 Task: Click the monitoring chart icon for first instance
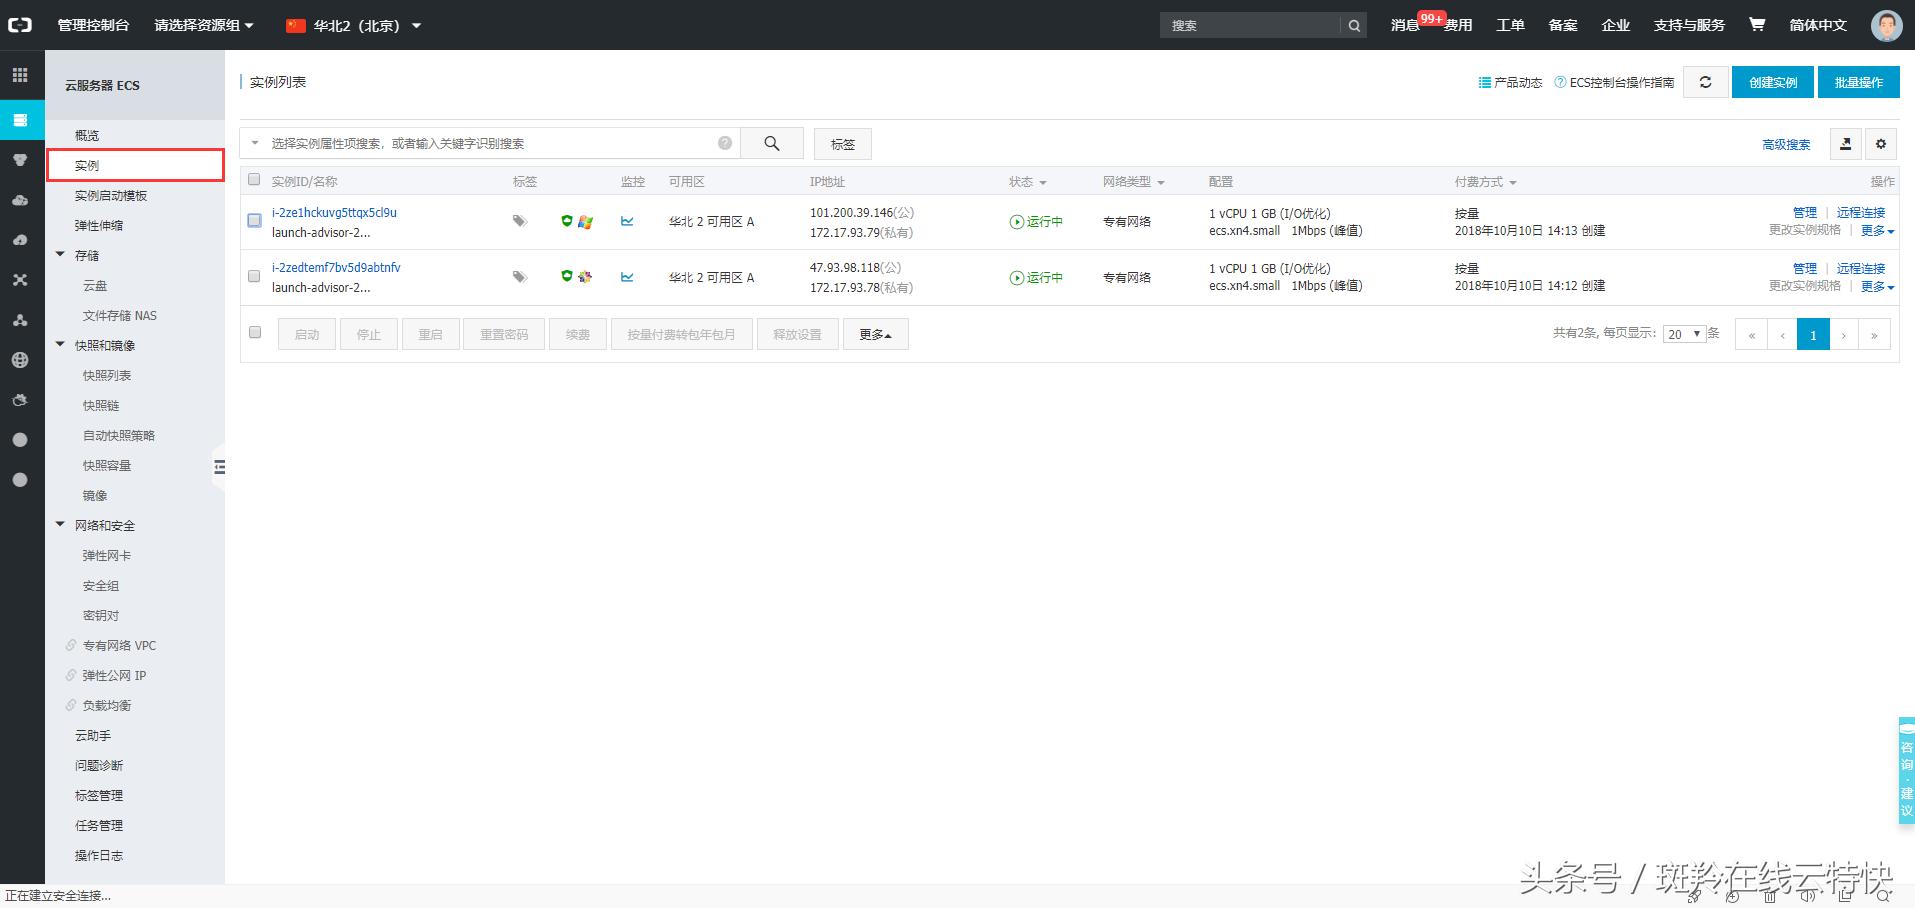tap(627, 221)
